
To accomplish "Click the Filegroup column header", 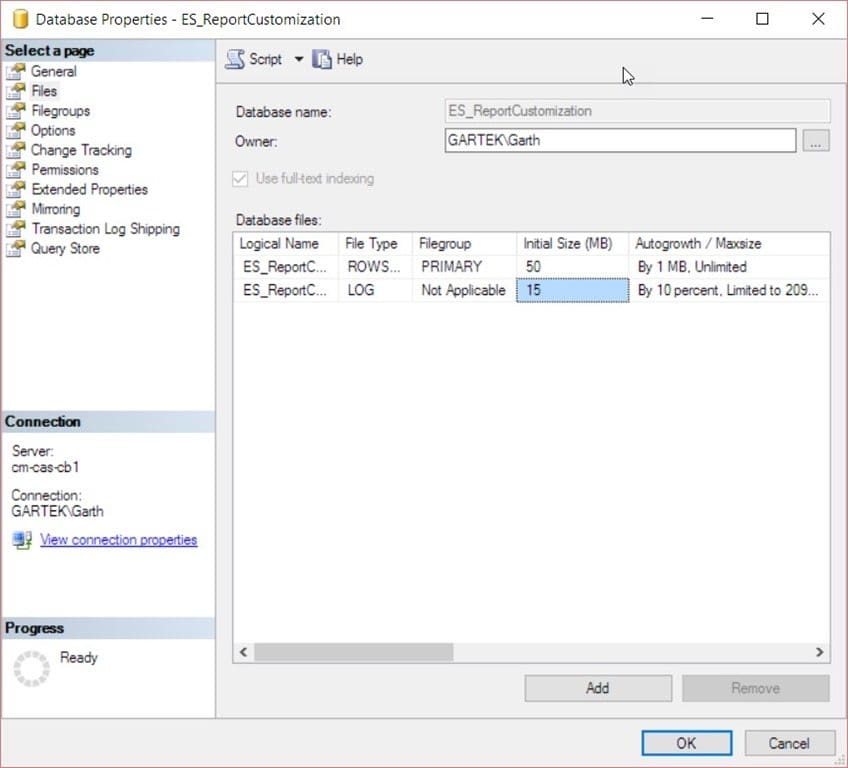I will 464,244.
